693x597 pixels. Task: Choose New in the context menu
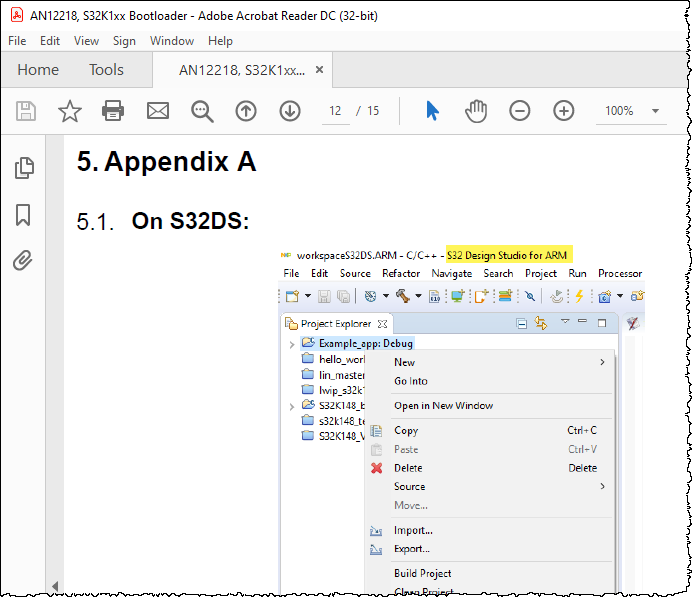click(490, 362)
